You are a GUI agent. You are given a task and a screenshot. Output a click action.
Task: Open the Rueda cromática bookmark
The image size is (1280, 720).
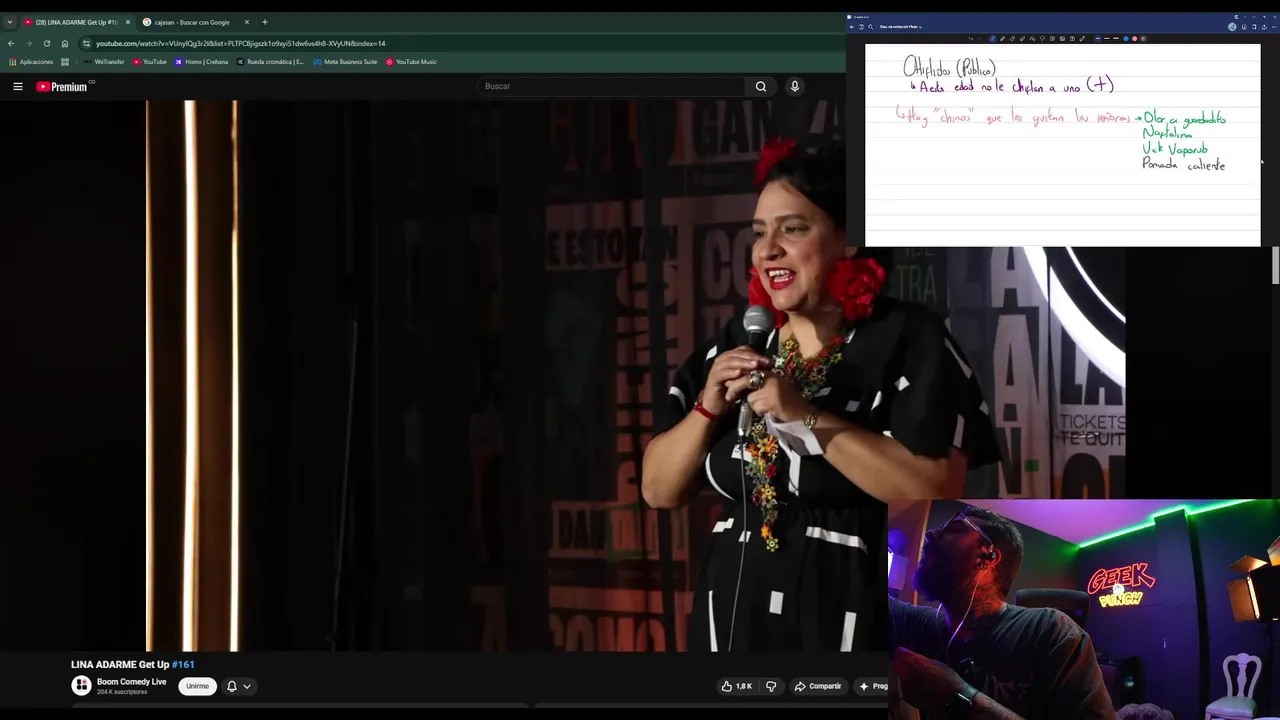(x=270, y=62)
